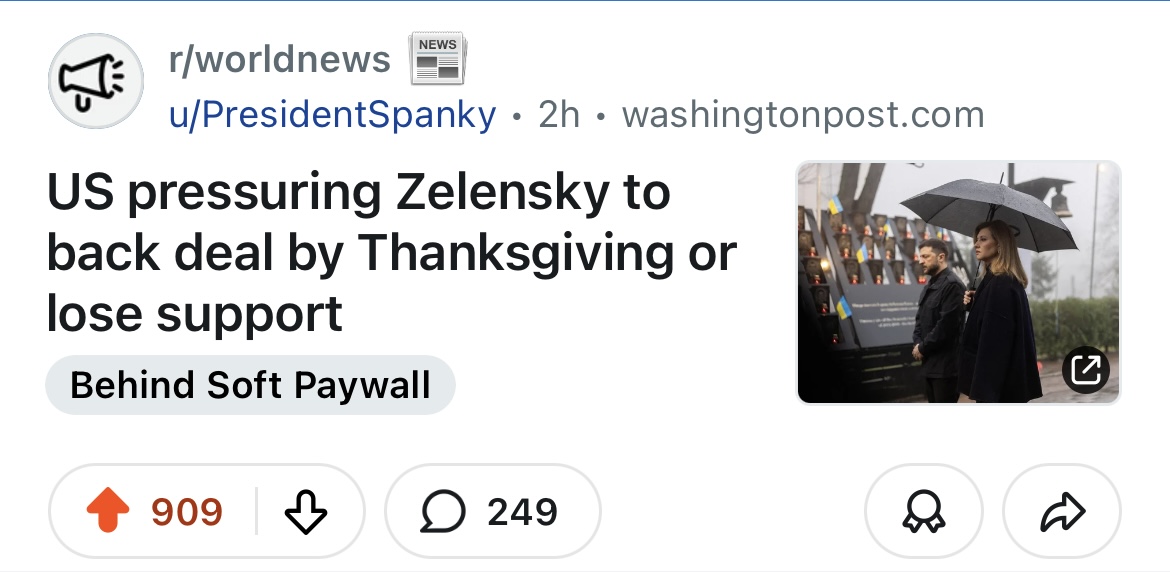Click the external link icon on thumbnail
Screen dimensions: 1170x572
click(x=1085, y=371)
